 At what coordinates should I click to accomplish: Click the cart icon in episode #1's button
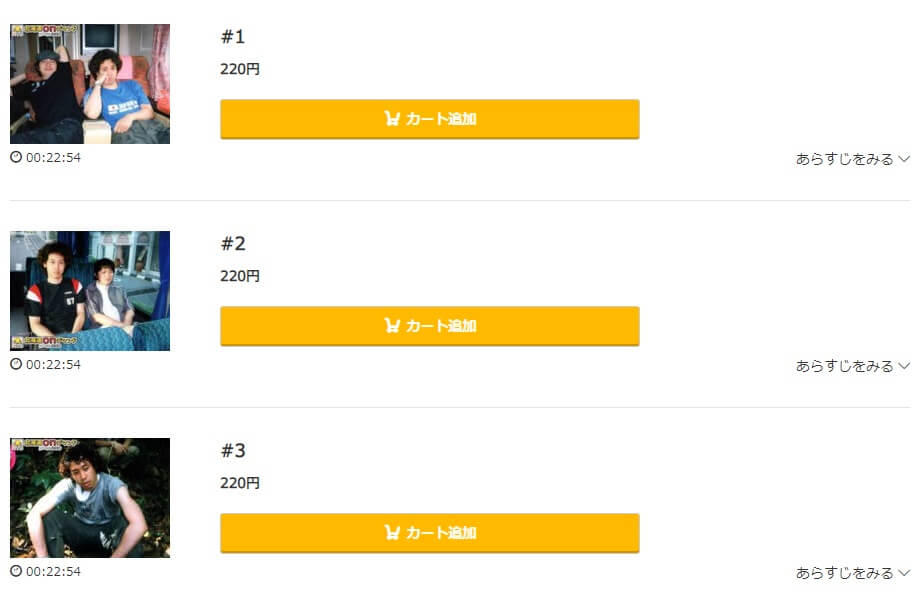[392, 119]
